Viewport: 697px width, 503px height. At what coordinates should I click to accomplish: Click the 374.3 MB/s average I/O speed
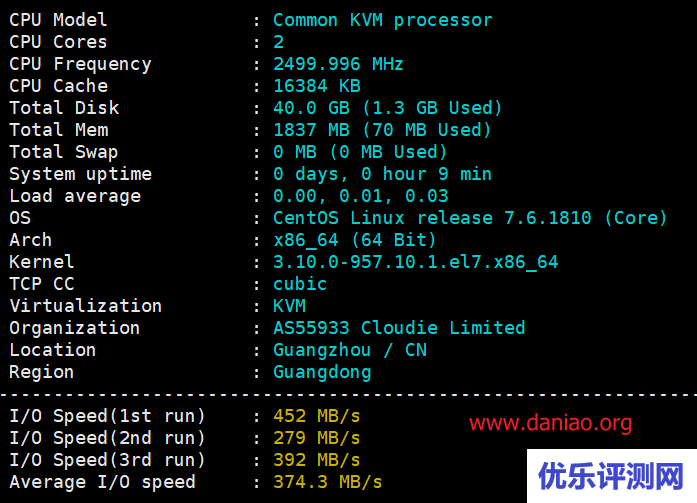point(328,482)
